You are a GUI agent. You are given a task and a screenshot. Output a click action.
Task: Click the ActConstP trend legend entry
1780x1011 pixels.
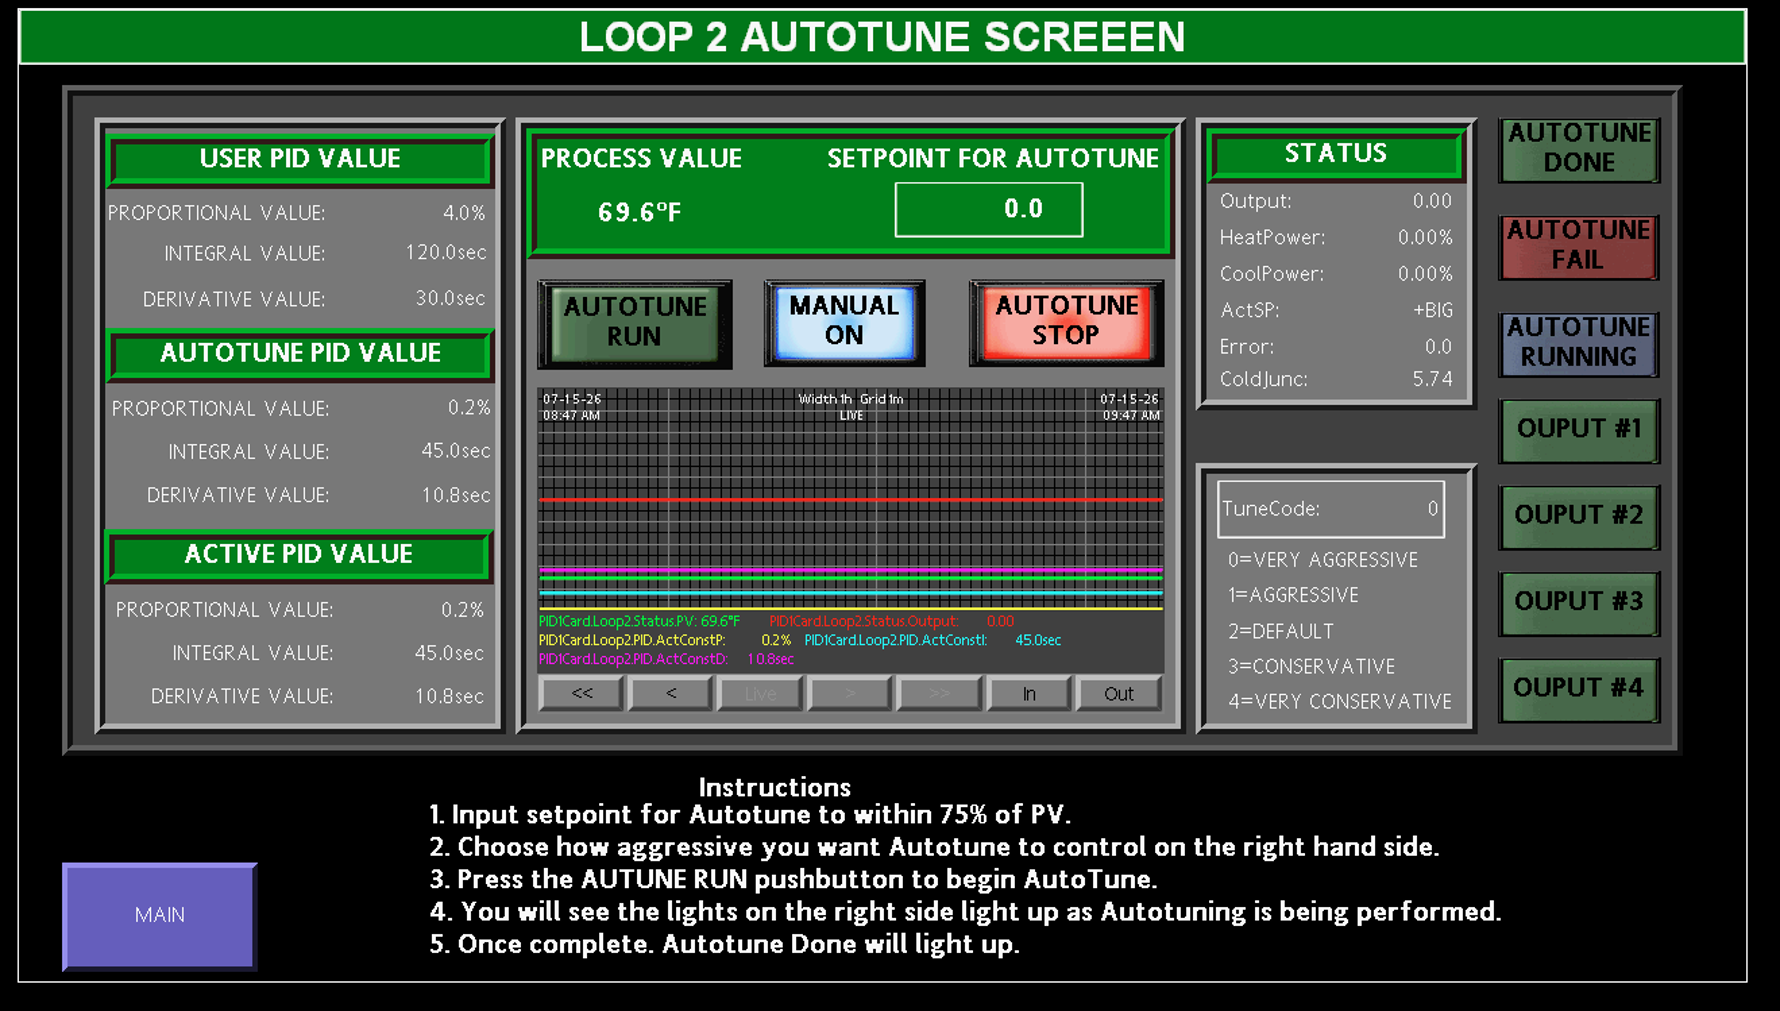pyautogui.click(x=664, y=640)
